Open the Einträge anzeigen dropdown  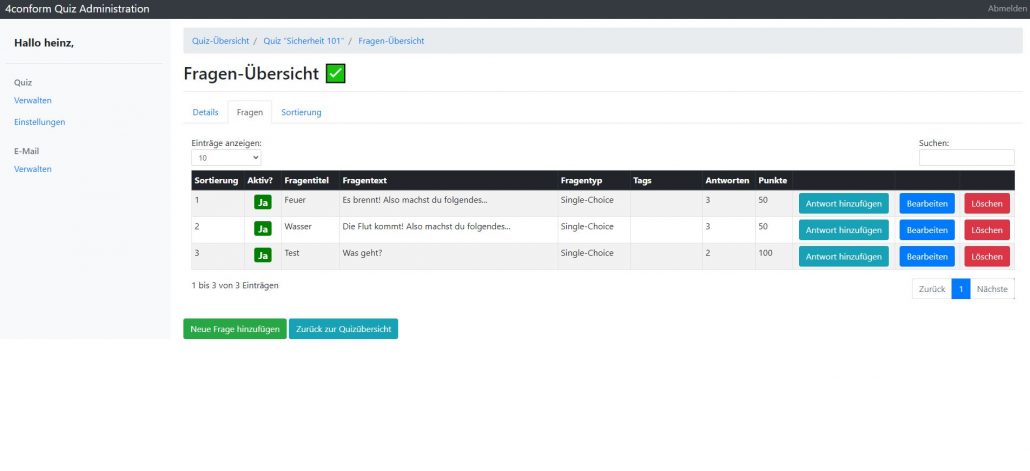(226, 157)
